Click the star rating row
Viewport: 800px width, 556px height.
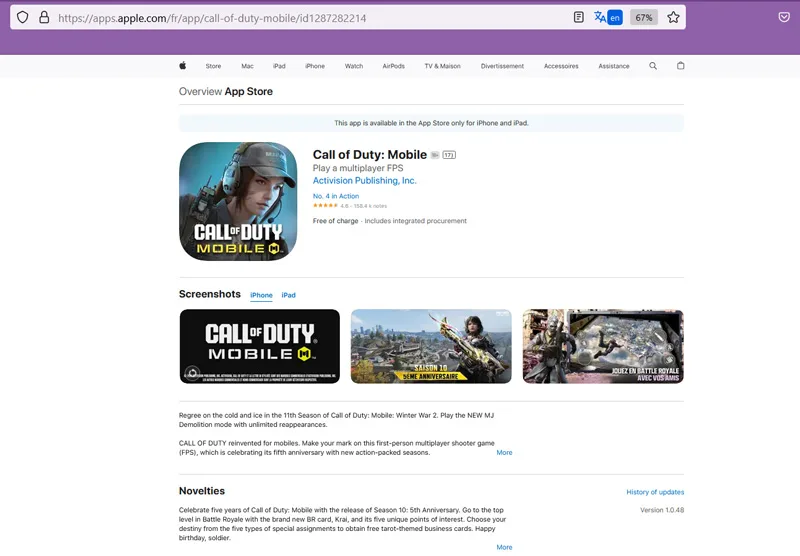click(349, 206)
